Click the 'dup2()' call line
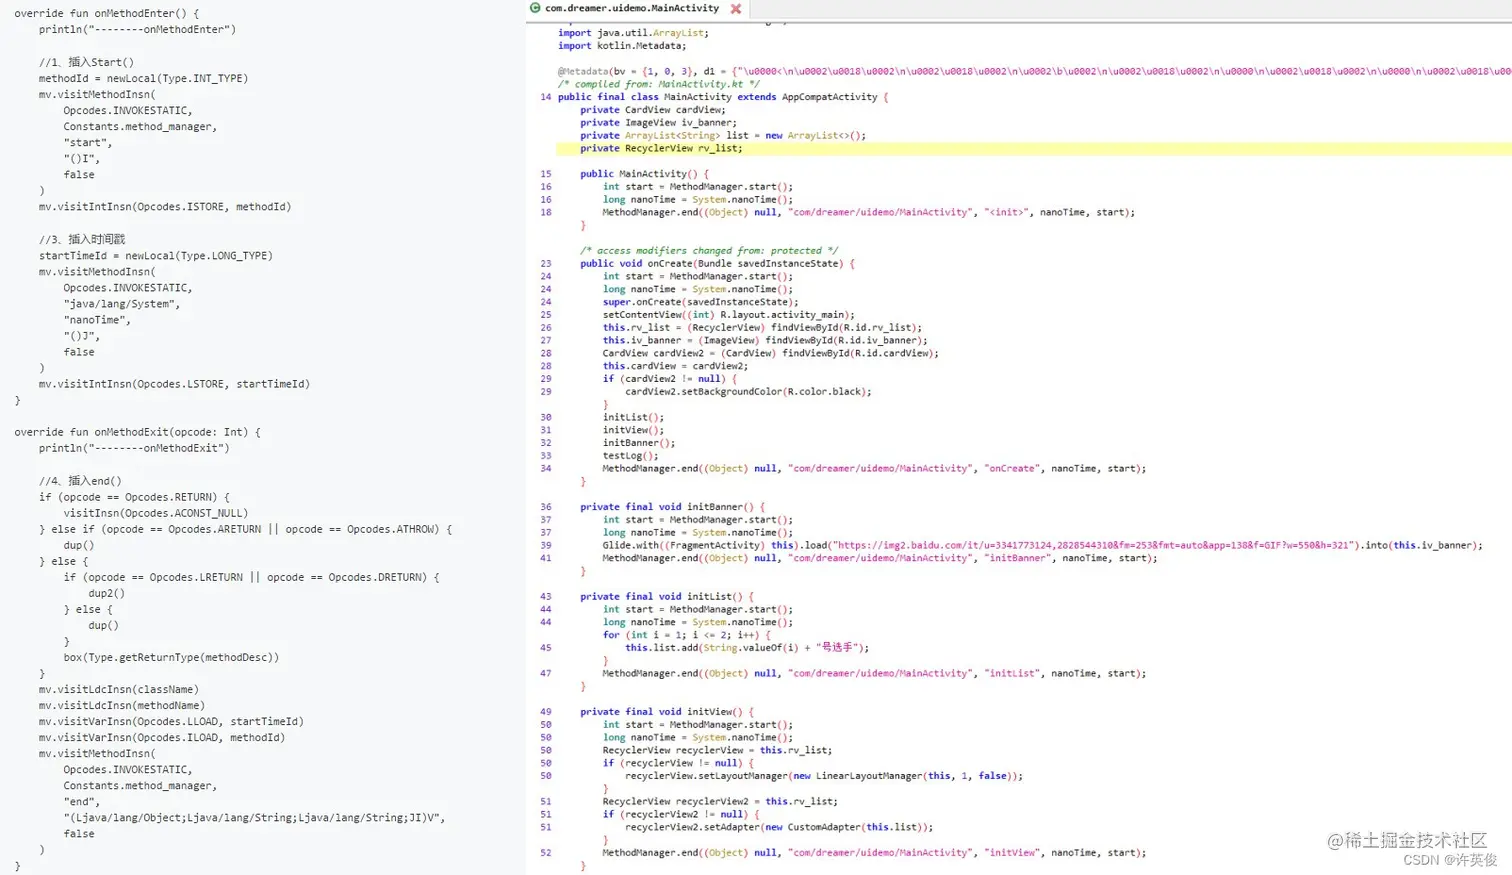1512x875 pixels. (x=107, y=594)
